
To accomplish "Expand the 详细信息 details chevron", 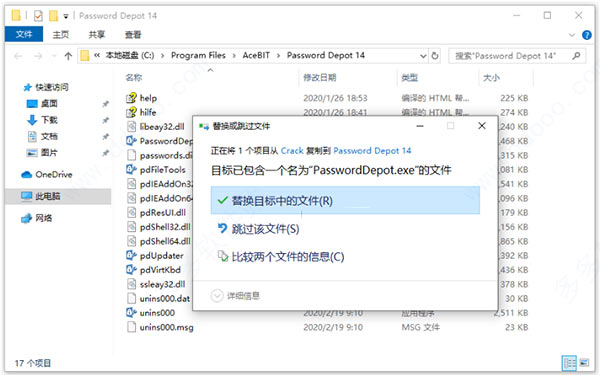I will [217, 296].
